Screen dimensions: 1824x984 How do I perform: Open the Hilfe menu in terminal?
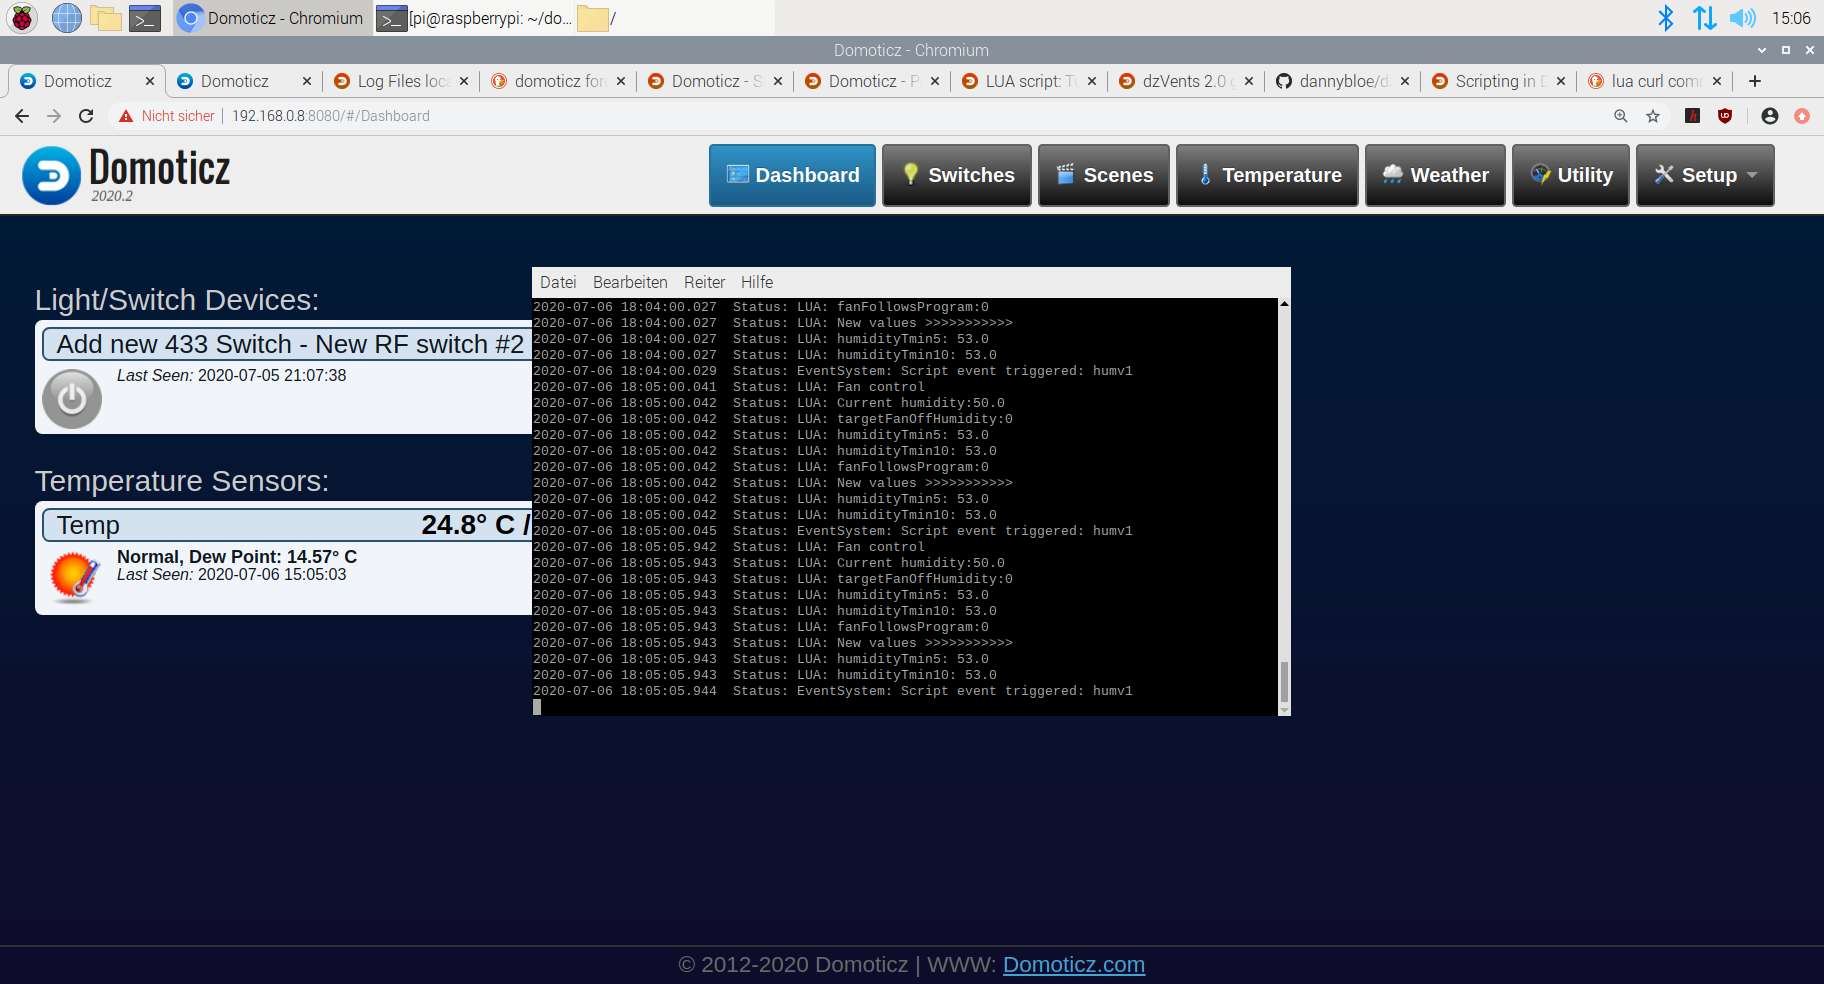tap(757, 282)
